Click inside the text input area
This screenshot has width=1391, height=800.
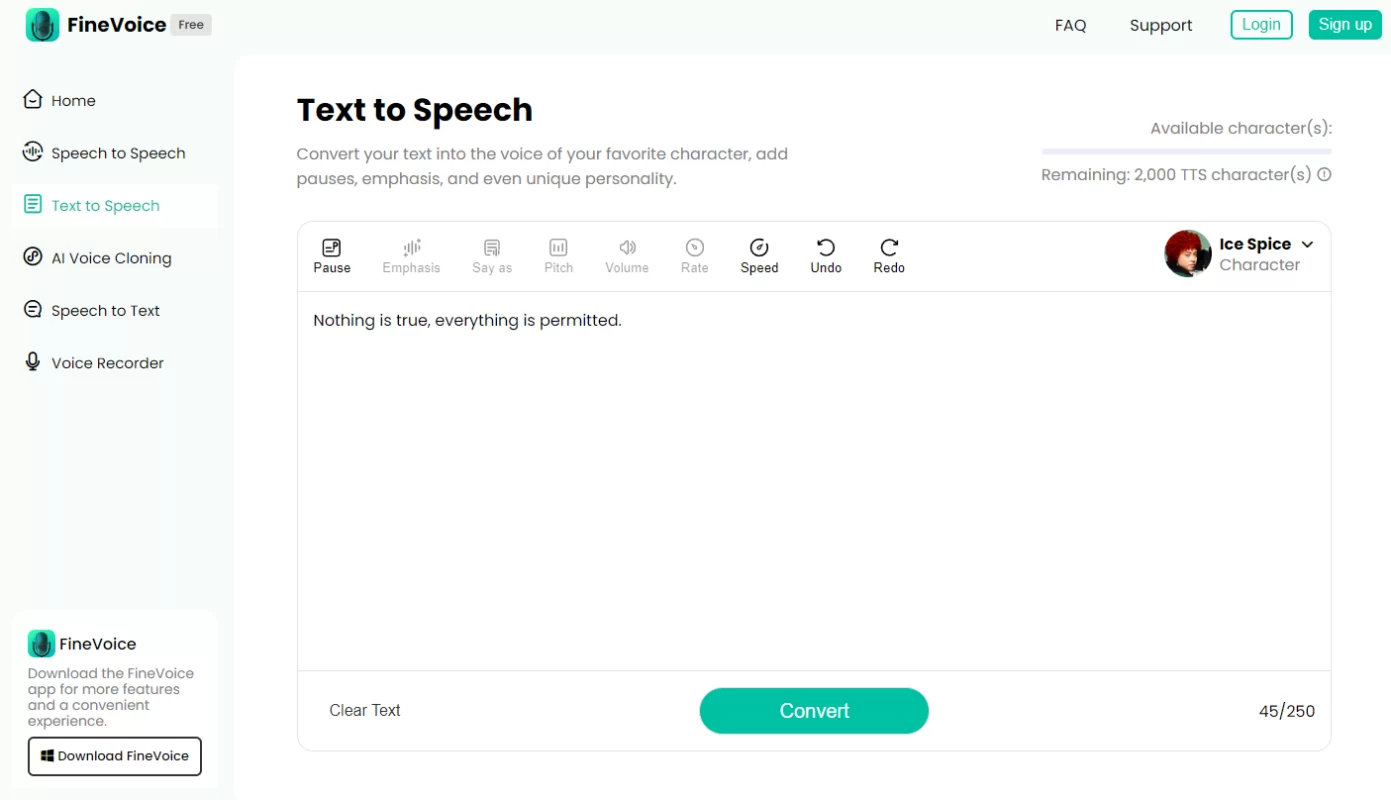[813, 480]
